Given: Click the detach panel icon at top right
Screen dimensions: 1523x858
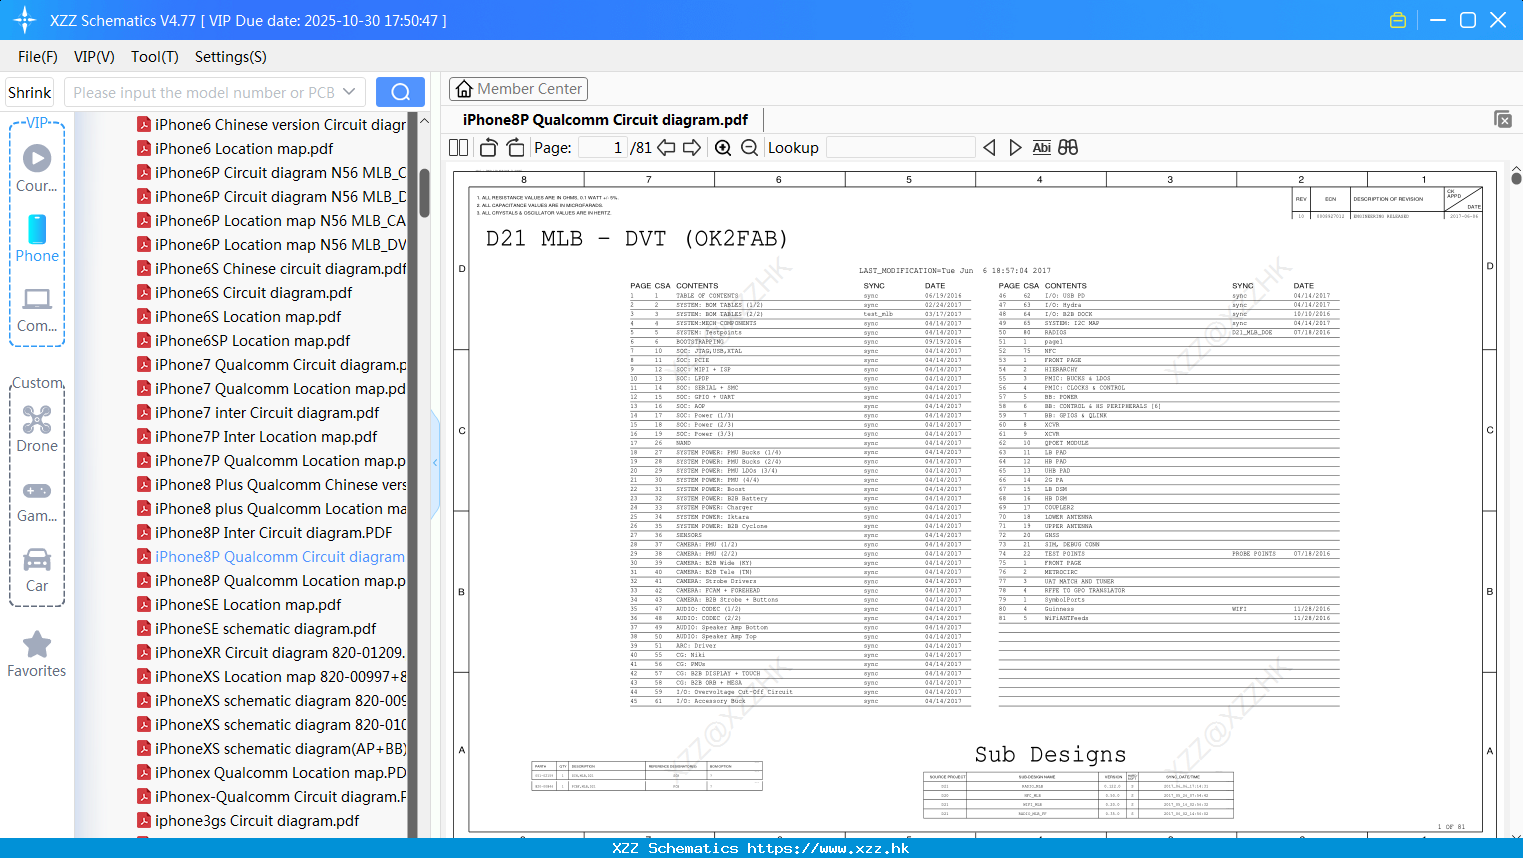Looking at the screenshot, I should pyautogui.click(x=1503, y=119).
